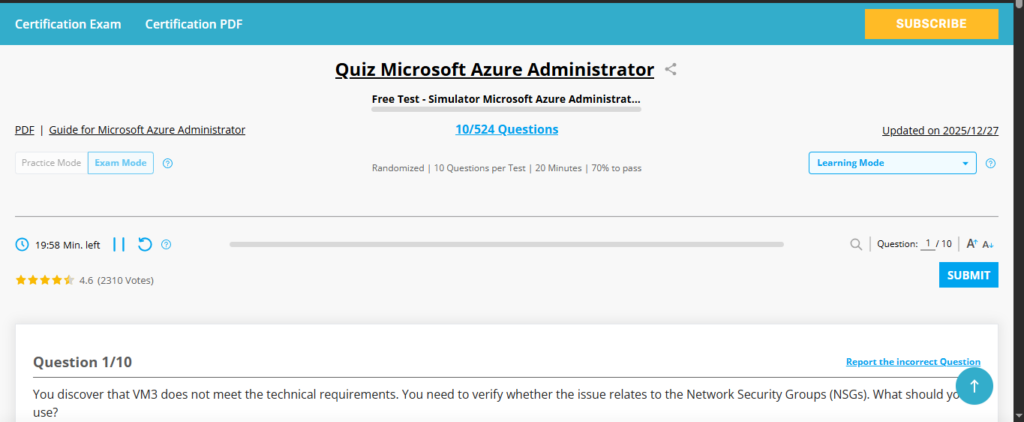
Task: Submit the exam with SUBMIT button
Action: tap(968, 275)
